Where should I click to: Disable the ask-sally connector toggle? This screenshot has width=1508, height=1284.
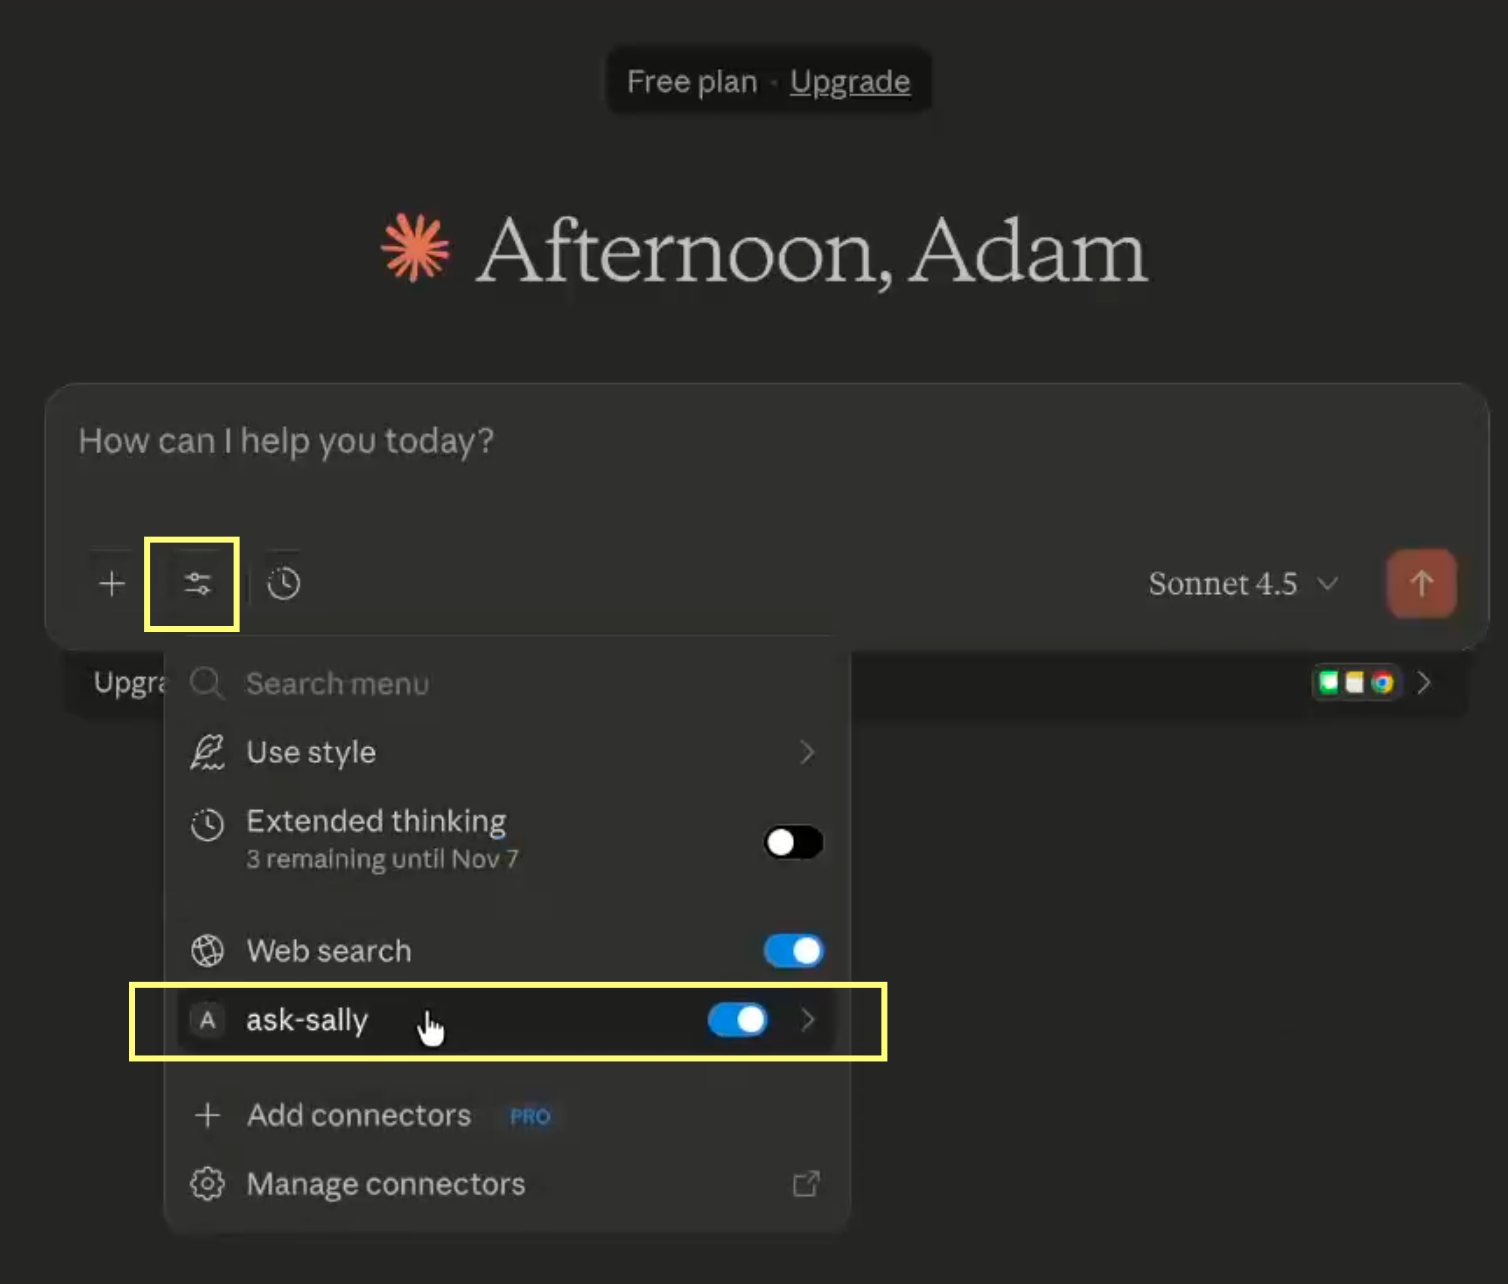point(738,1020)
